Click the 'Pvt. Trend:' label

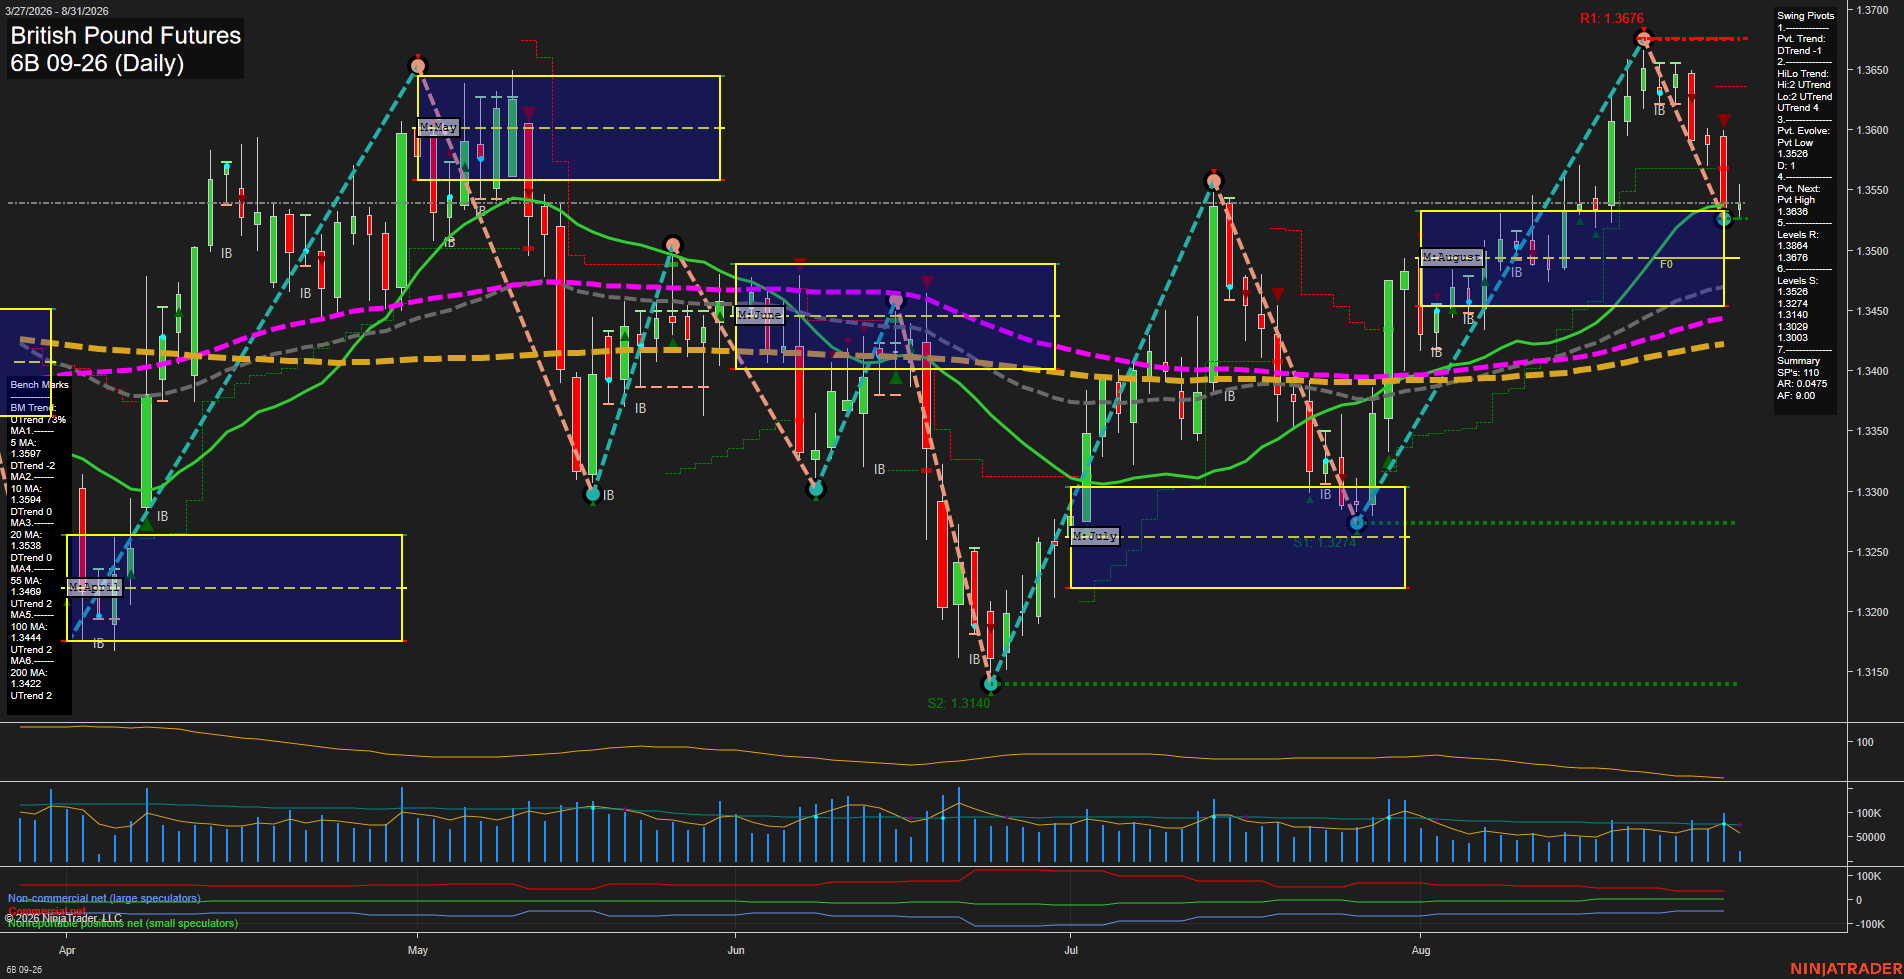pyautogui.click(x=1801, y=39)
